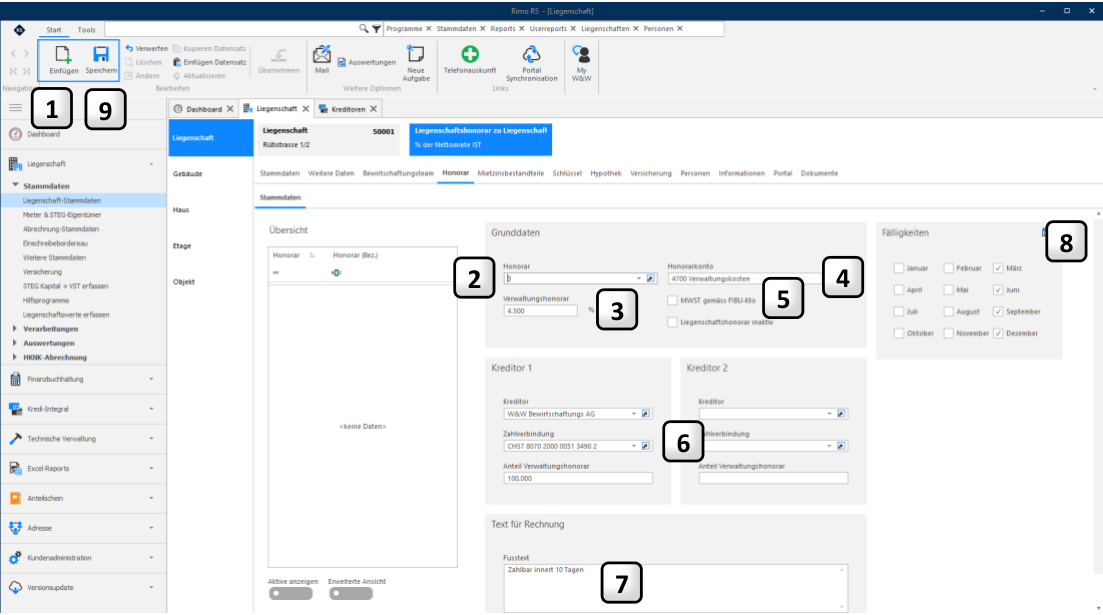This screenshot has height=615, width=1103.
Task: Discard changes with Verwerfen
Action: point(146,49)
